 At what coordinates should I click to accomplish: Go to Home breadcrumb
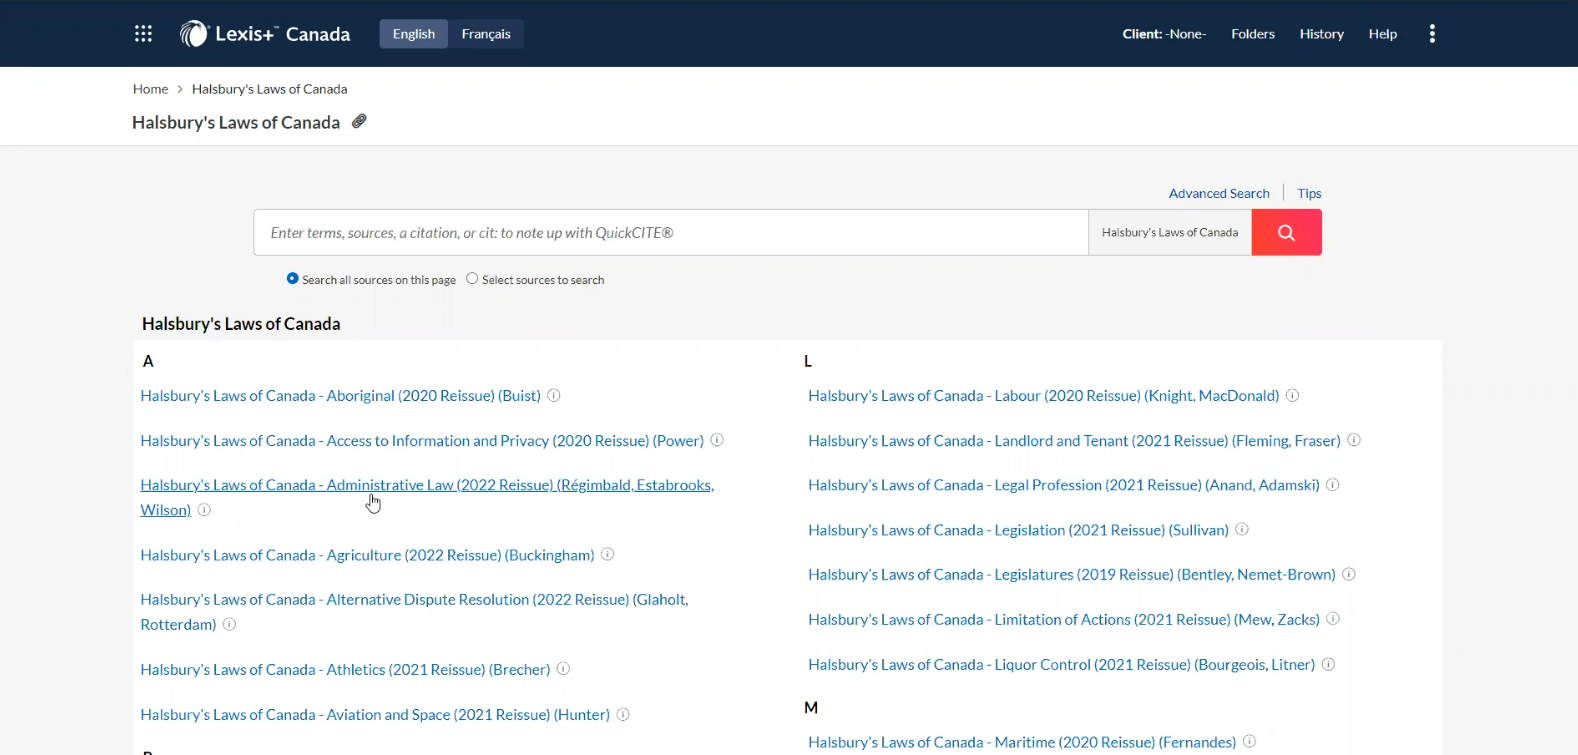151,89
